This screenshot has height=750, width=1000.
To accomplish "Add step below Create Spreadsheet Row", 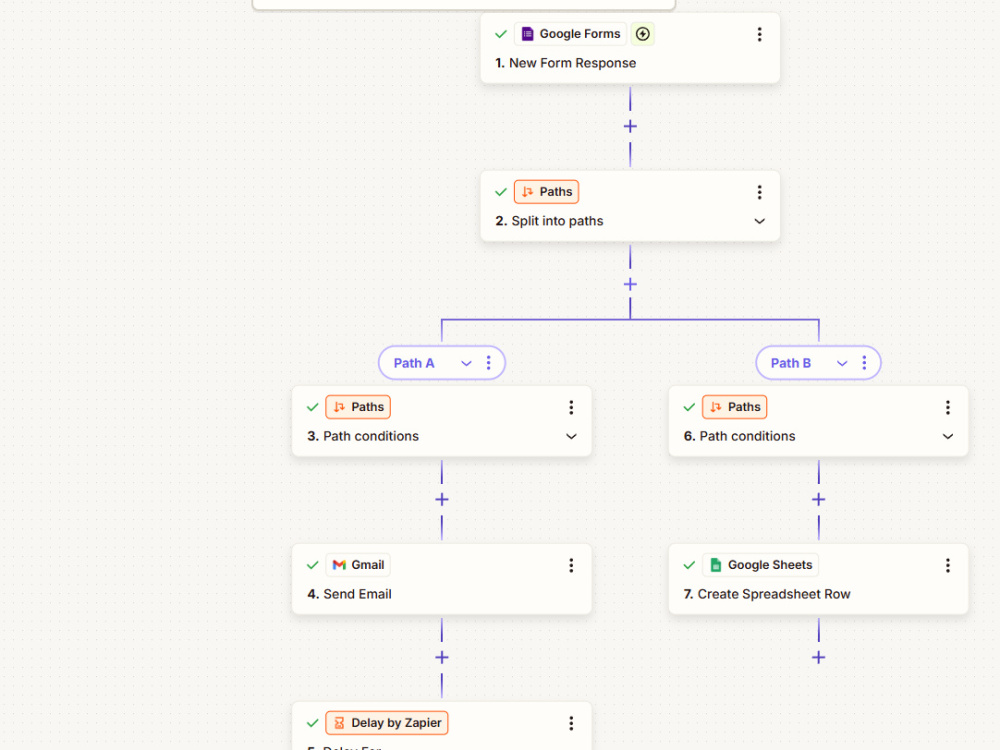I will 818,658.
